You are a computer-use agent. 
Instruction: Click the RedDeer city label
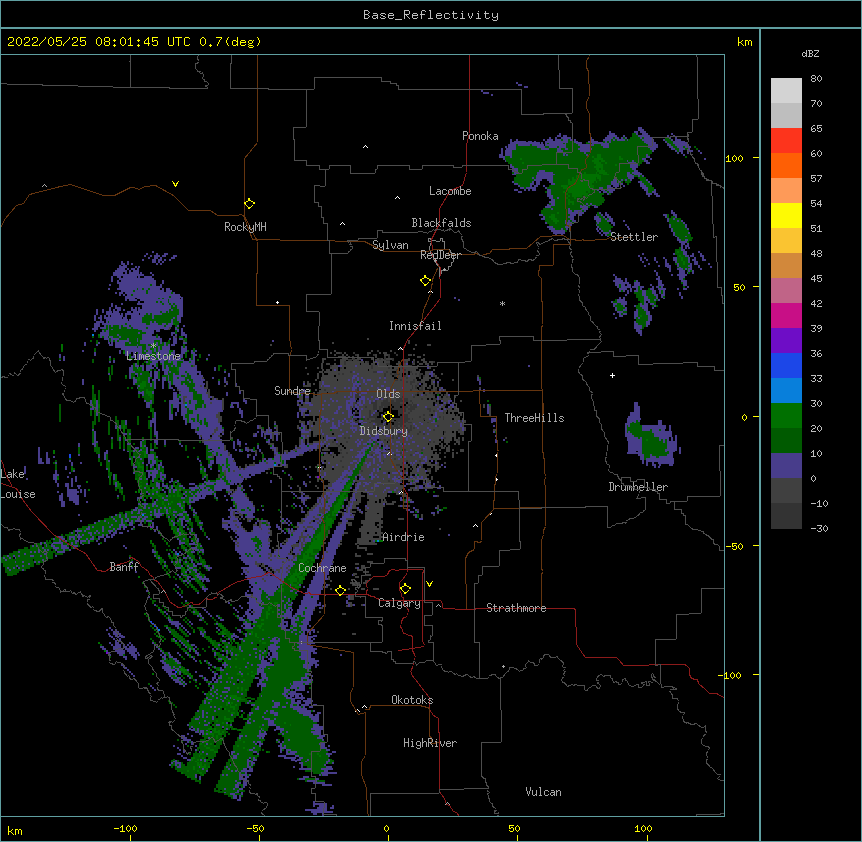(440, 255)
